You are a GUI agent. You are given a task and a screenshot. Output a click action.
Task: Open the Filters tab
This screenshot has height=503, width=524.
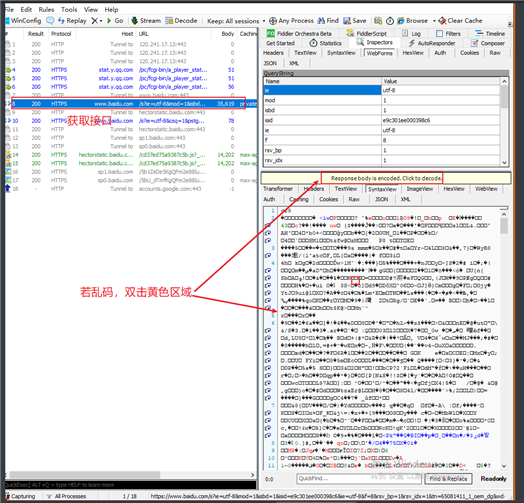(x=448, y=33)
